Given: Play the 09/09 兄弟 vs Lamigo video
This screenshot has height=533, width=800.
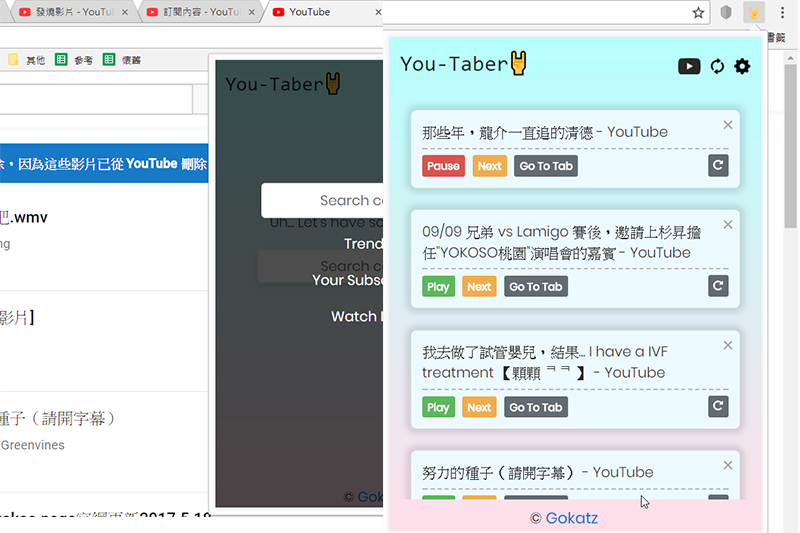Looking at the screenshot, I should pos(438,287).
